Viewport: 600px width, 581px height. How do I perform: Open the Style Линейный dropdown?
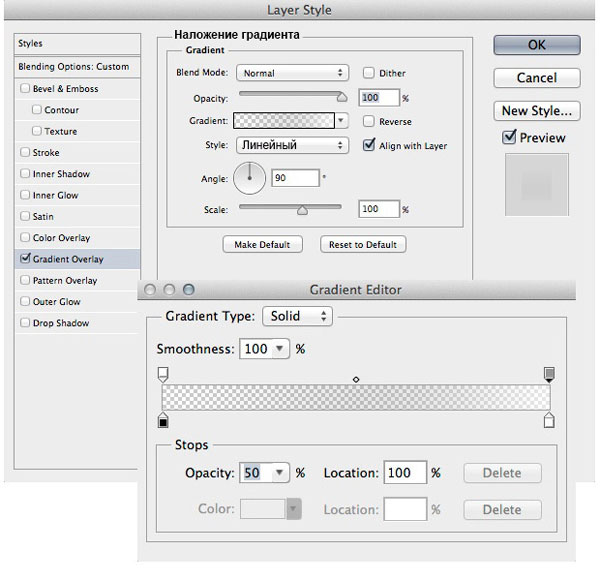coord(292,145)
